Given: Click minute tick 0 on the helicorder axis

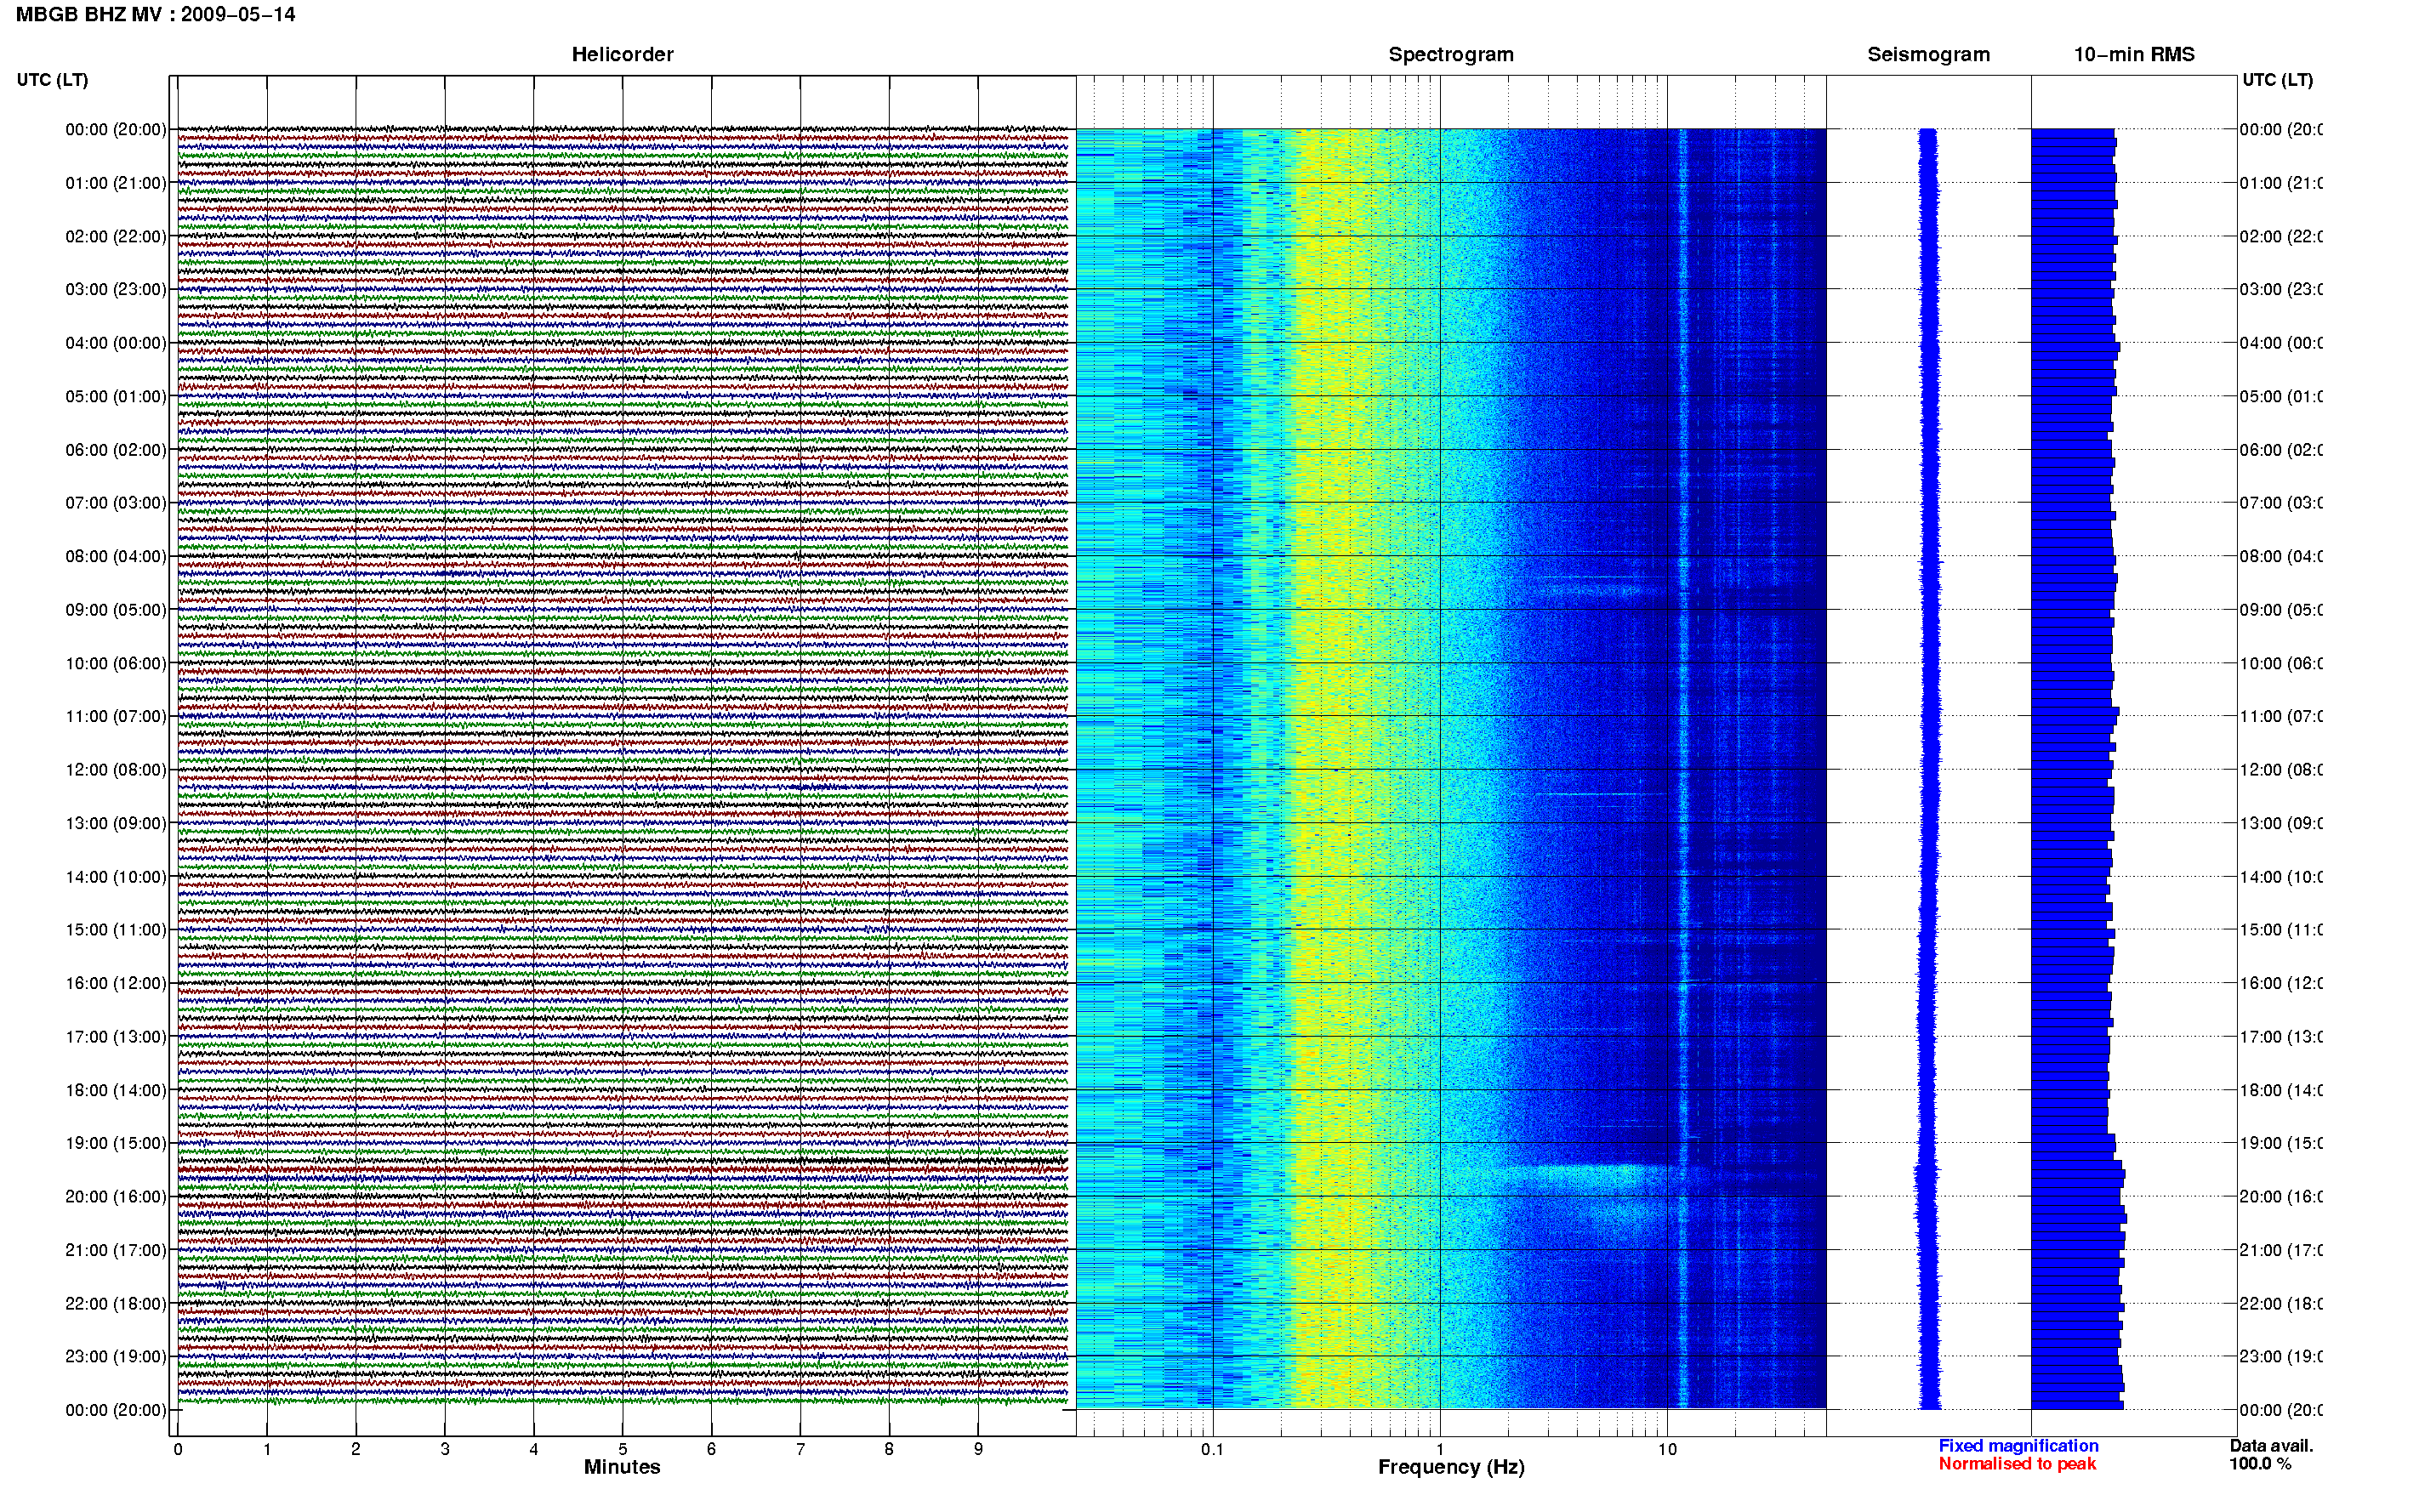Looking at the screenshot, I should (x=178, y=1449).
